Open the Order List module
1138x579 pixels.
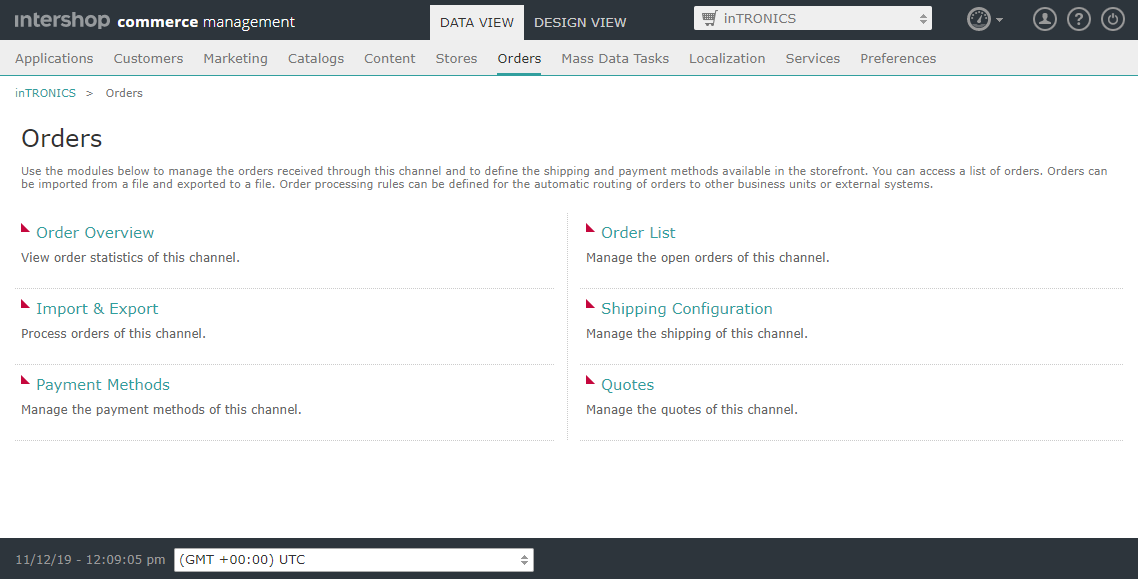(x=638, y=232)
